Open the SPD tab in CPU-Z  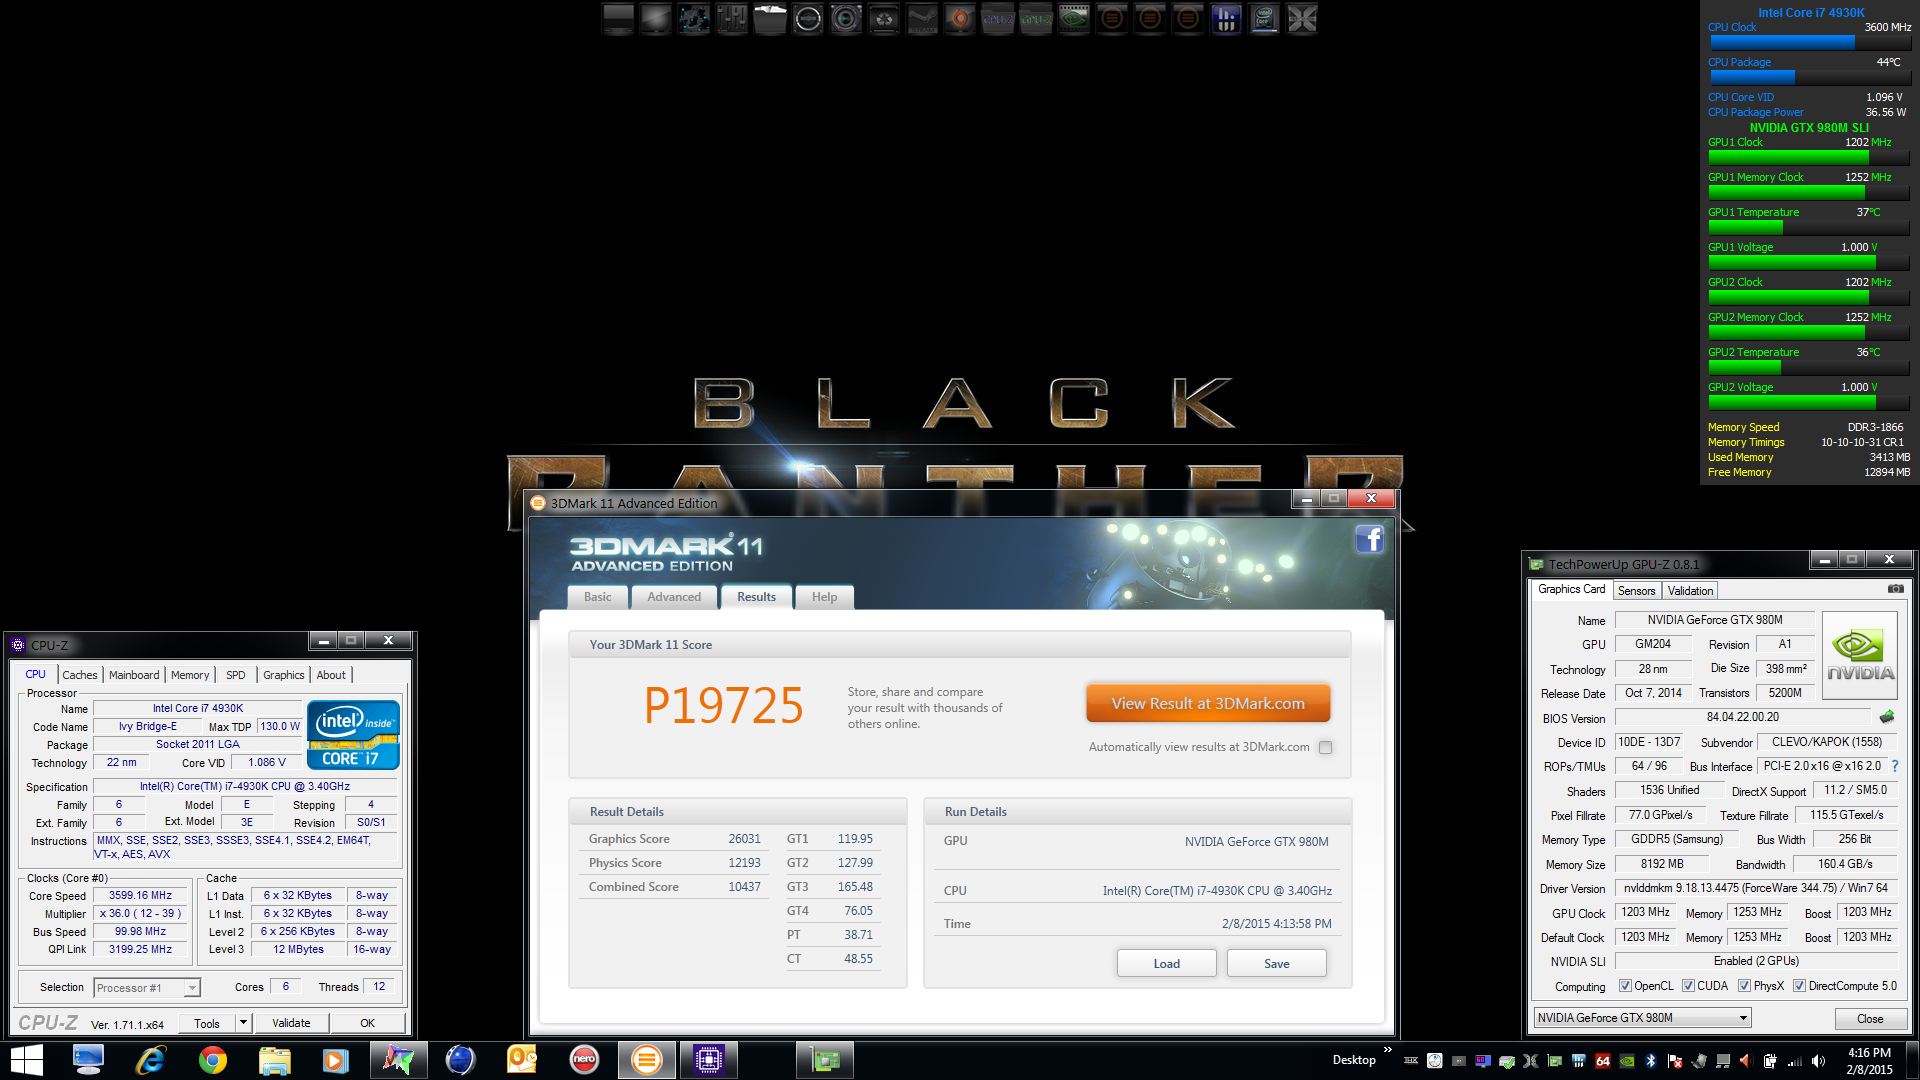click(236, 675)
